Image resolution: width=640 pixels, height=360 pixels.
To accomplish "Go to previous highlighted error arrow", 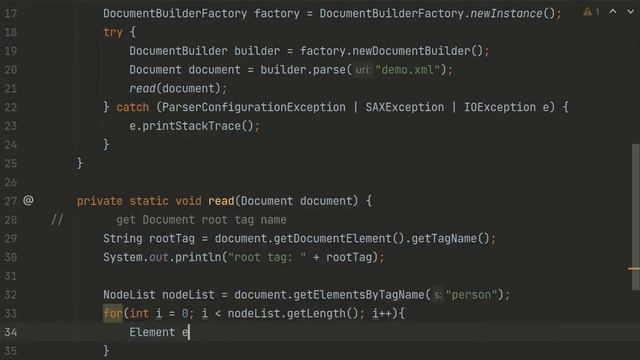I will pos(613,12).
